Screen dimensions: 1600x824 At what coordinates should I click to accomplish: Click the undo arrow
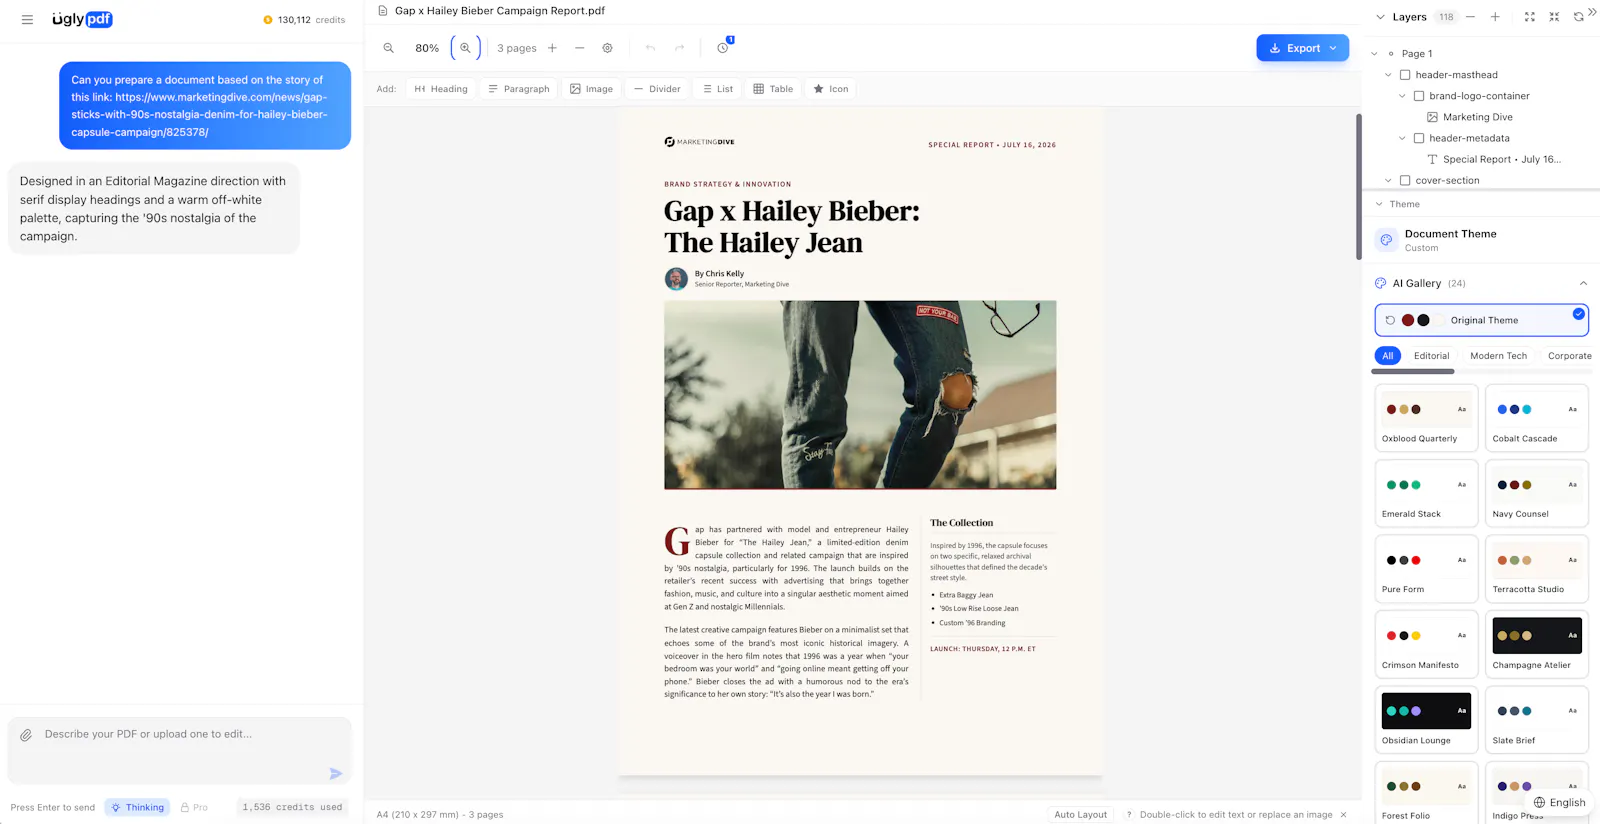click(651, 48)
